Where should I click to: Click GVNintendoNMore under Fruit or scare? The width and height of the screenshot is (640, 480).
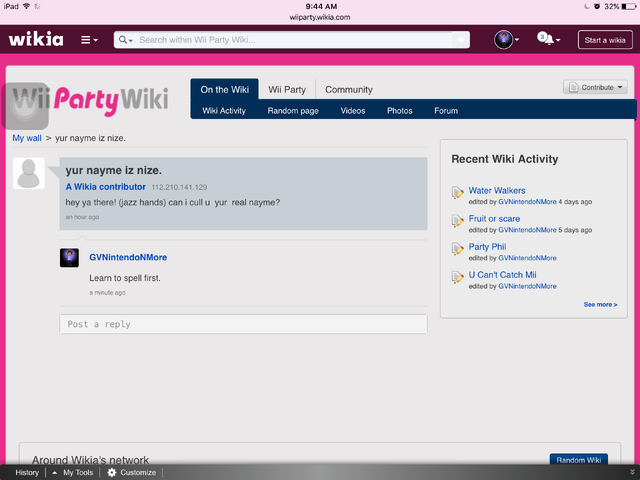tap(527, 230)
